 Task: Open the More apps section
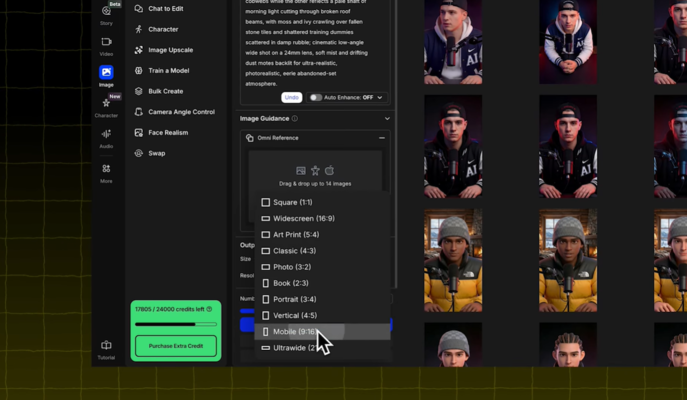[x=106, y=173]
